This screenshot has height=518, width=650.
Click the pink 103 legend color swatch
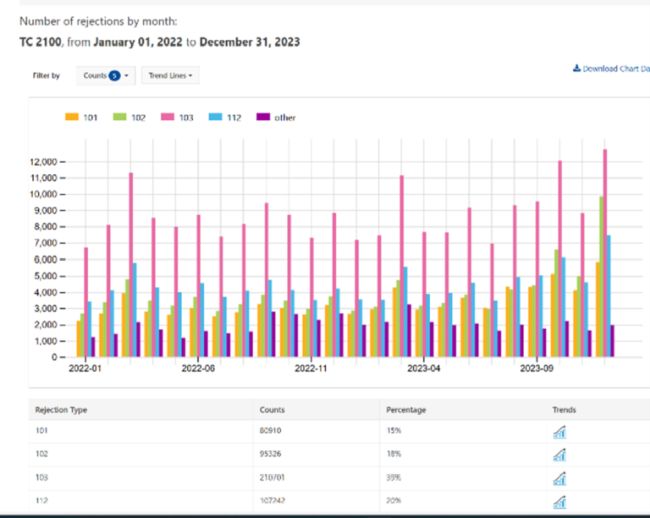click(x=168, y=117)
